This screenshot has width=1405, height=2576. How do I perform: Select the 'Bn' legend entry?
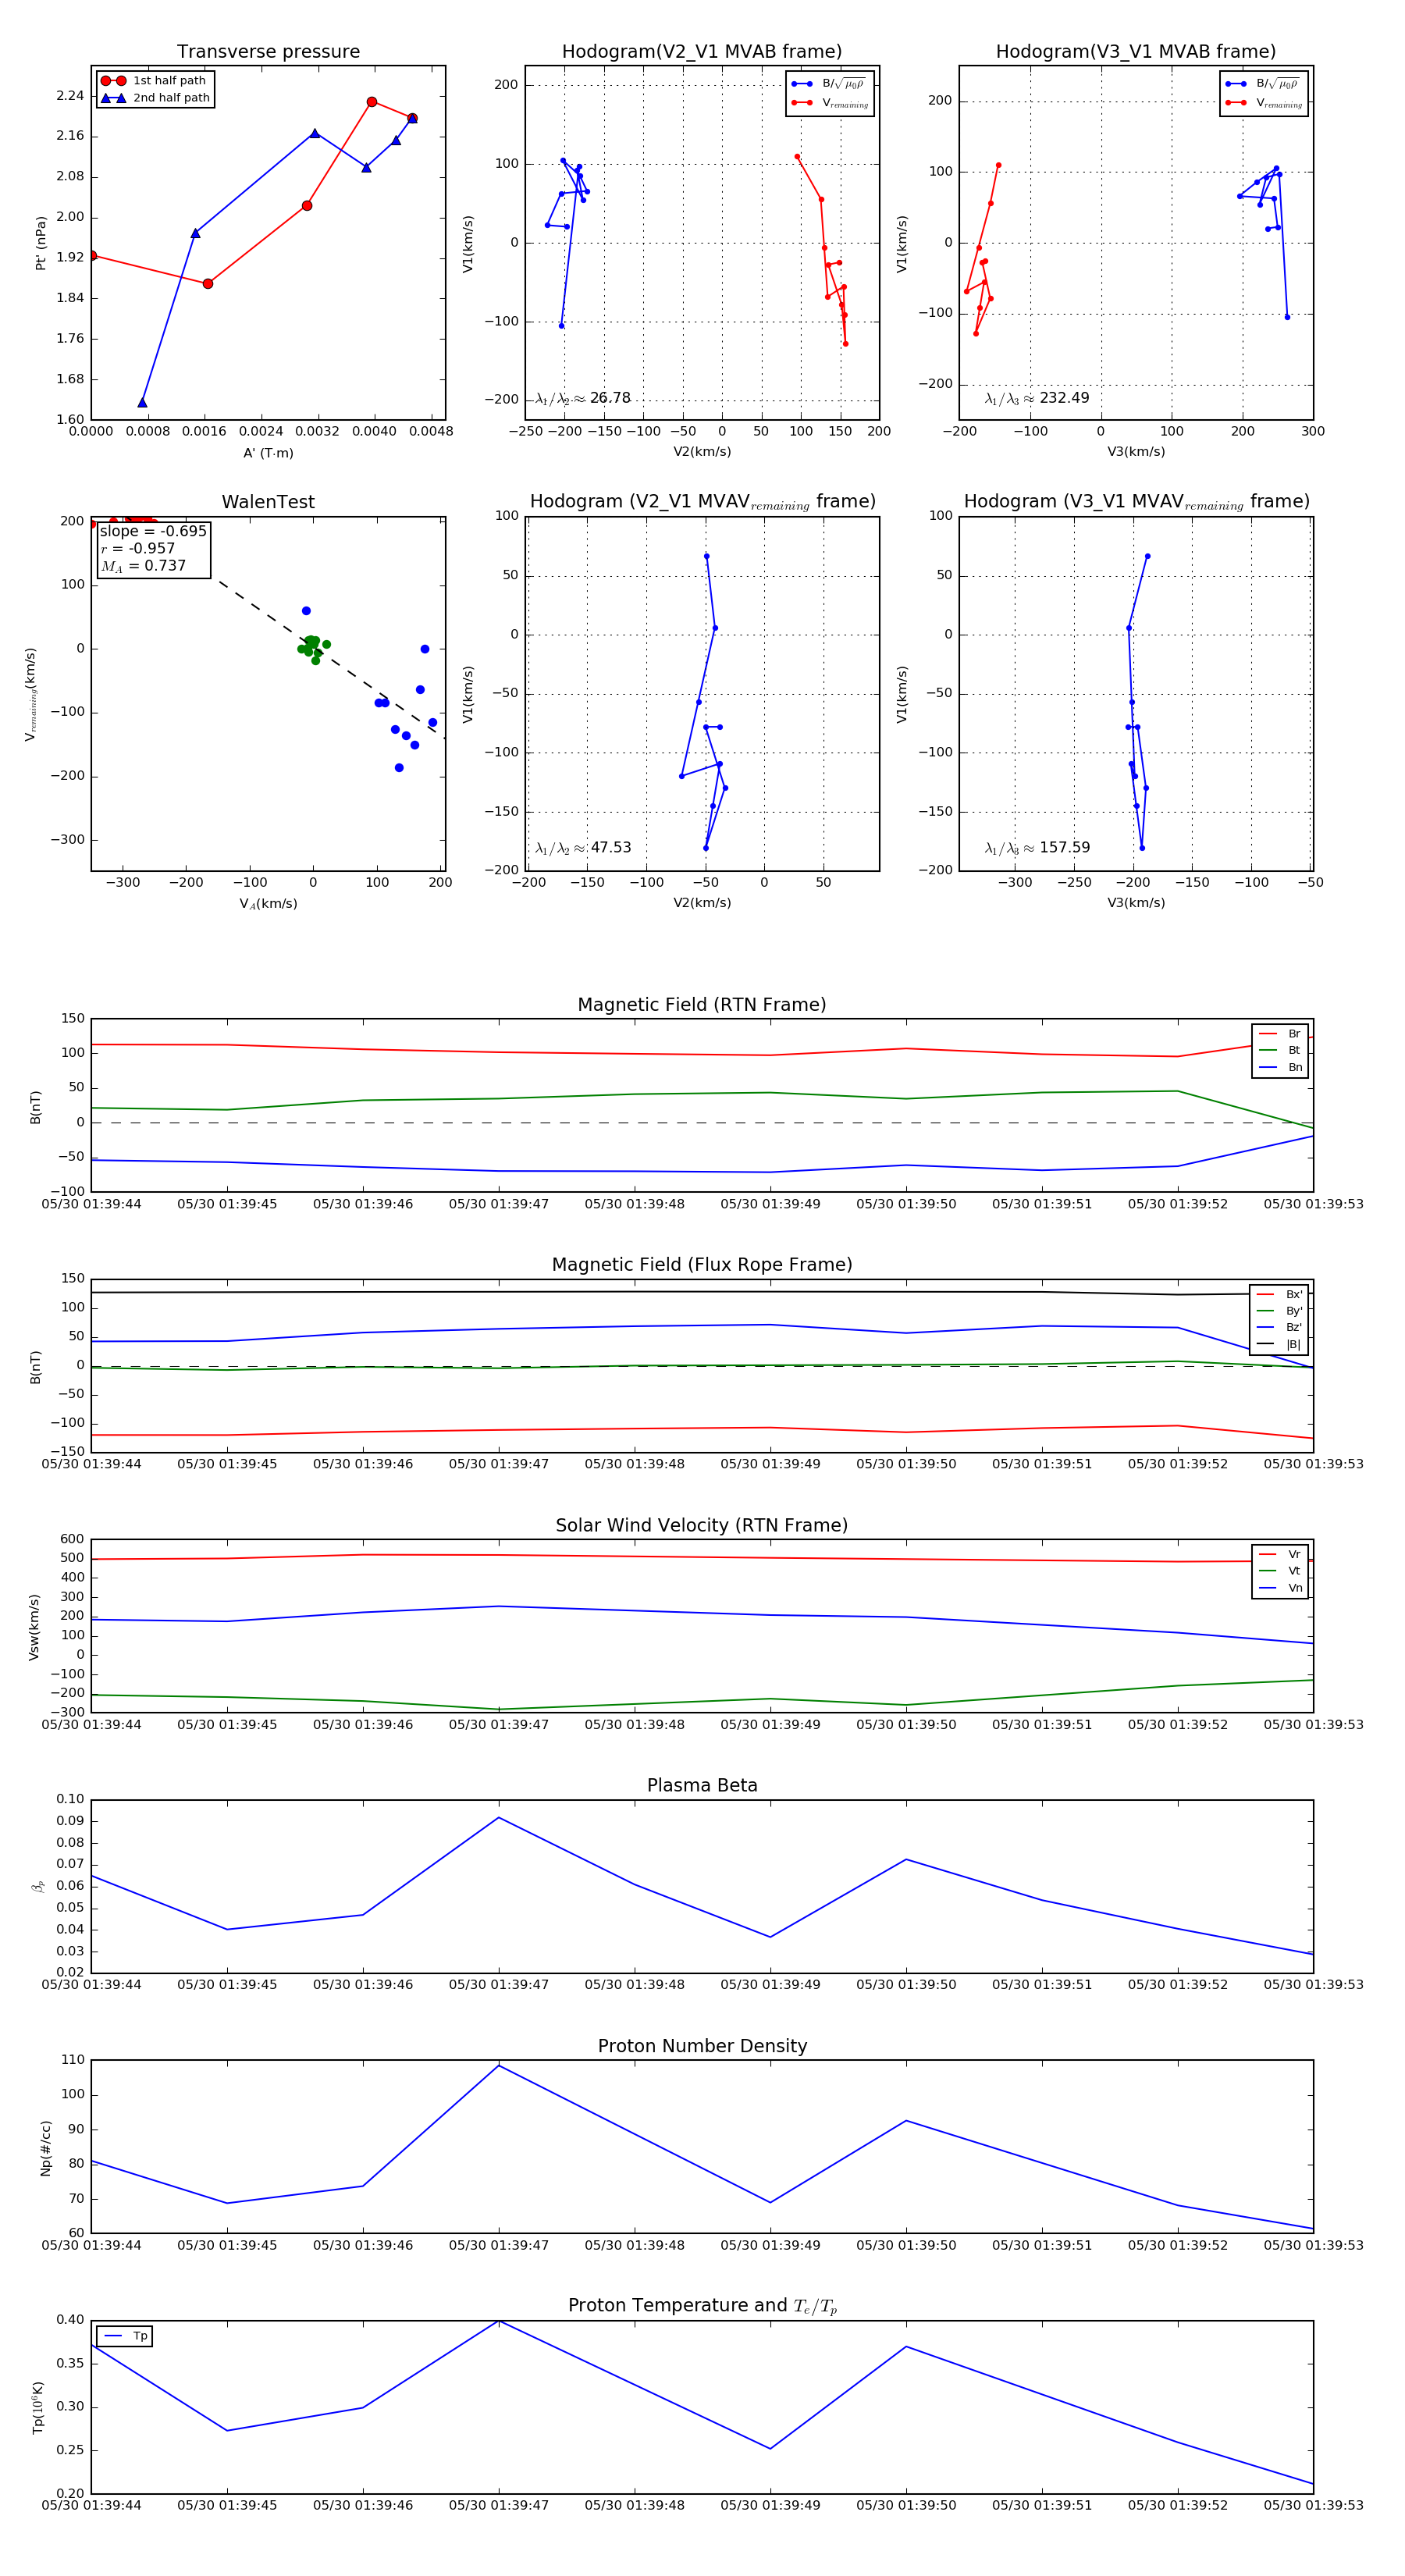coord(1280,1068)
